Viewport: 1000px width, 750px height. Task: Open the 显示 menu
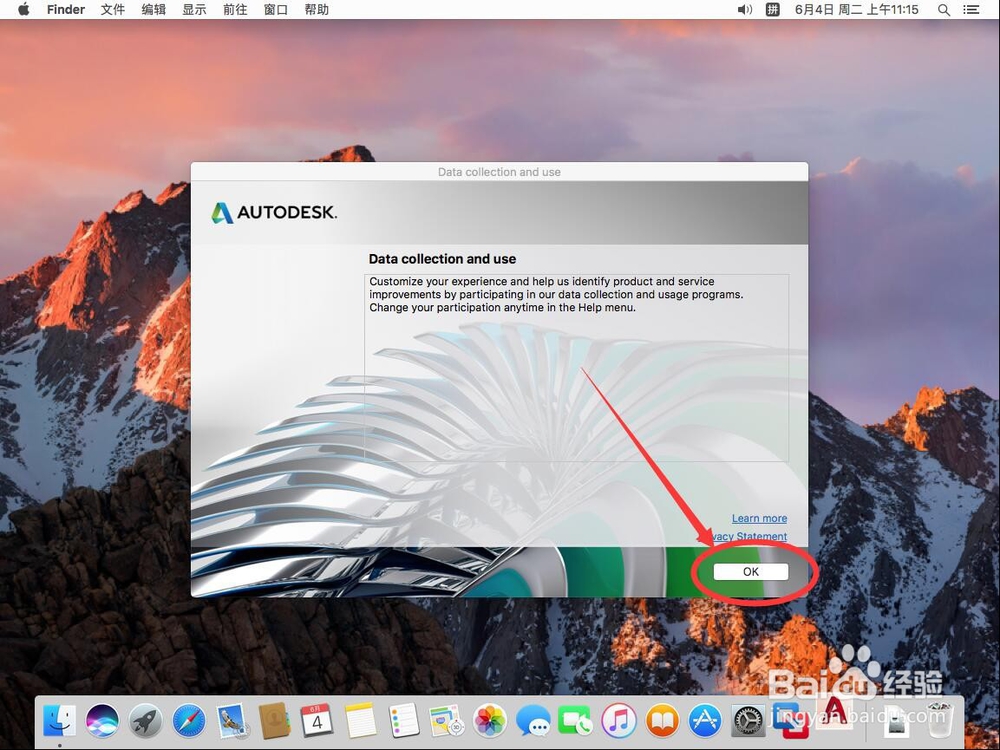point(195,10)
